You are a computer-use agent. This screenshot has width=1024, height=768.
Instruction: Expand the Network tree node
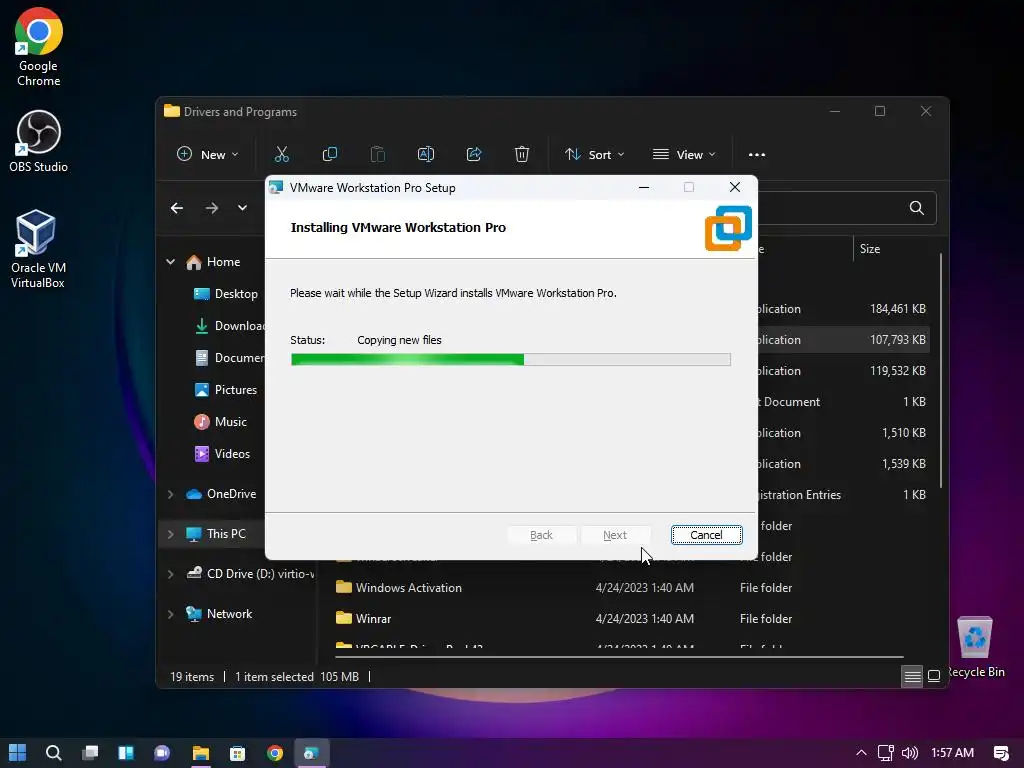170,614
